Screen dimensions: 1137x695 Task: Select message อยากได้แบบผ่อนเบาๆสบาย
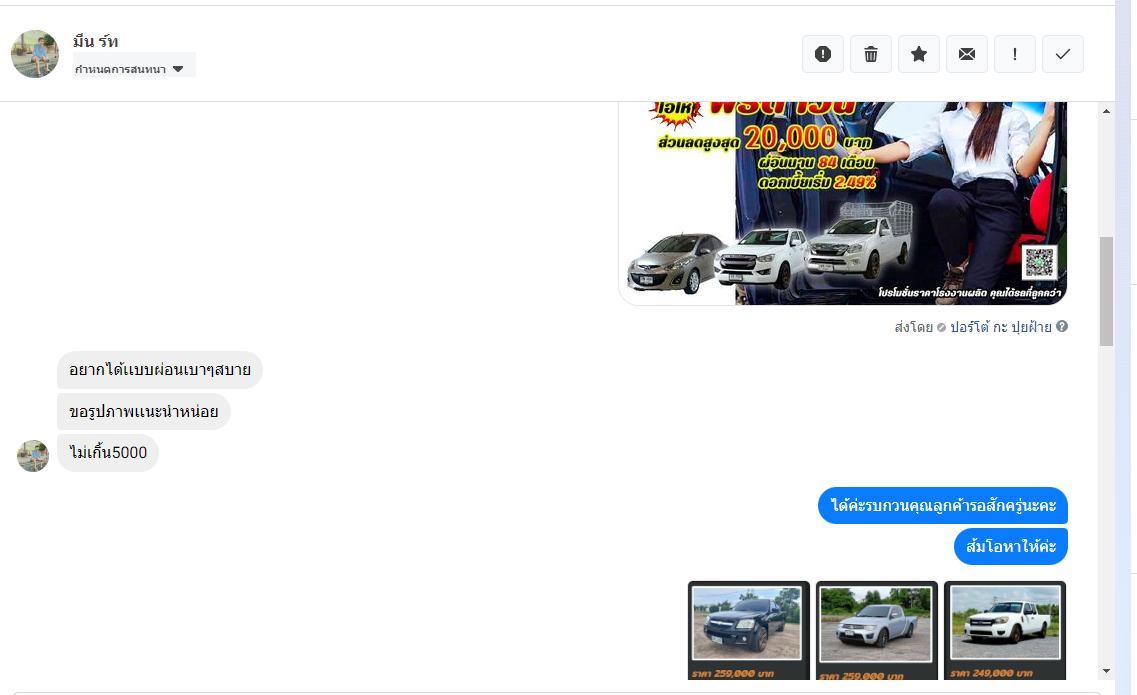tap(160, 370)
